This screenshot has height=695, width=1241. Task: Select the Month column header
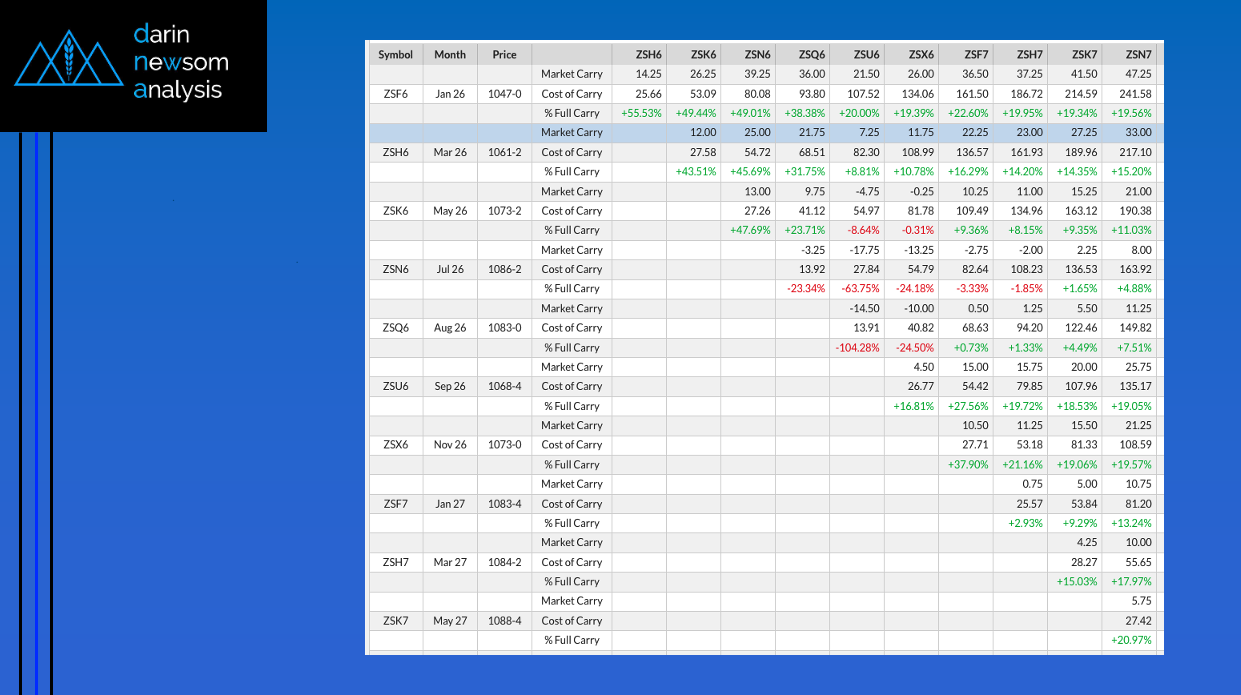click(x=450, y=55)
